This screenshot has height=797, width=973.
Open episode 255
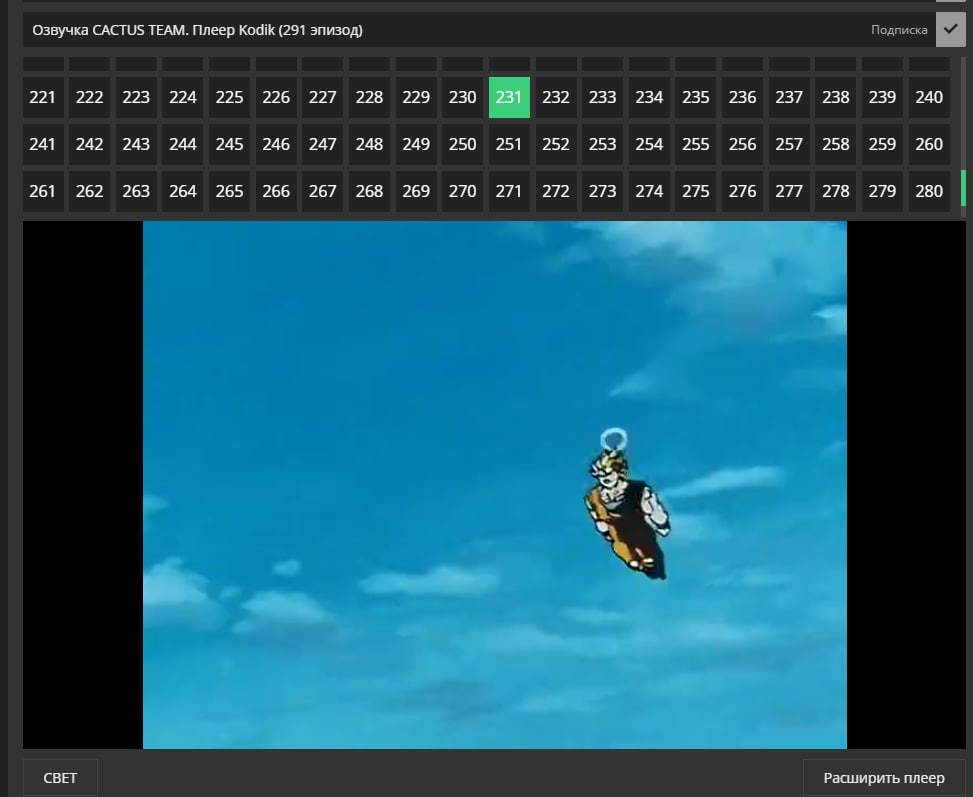(696, 145)
